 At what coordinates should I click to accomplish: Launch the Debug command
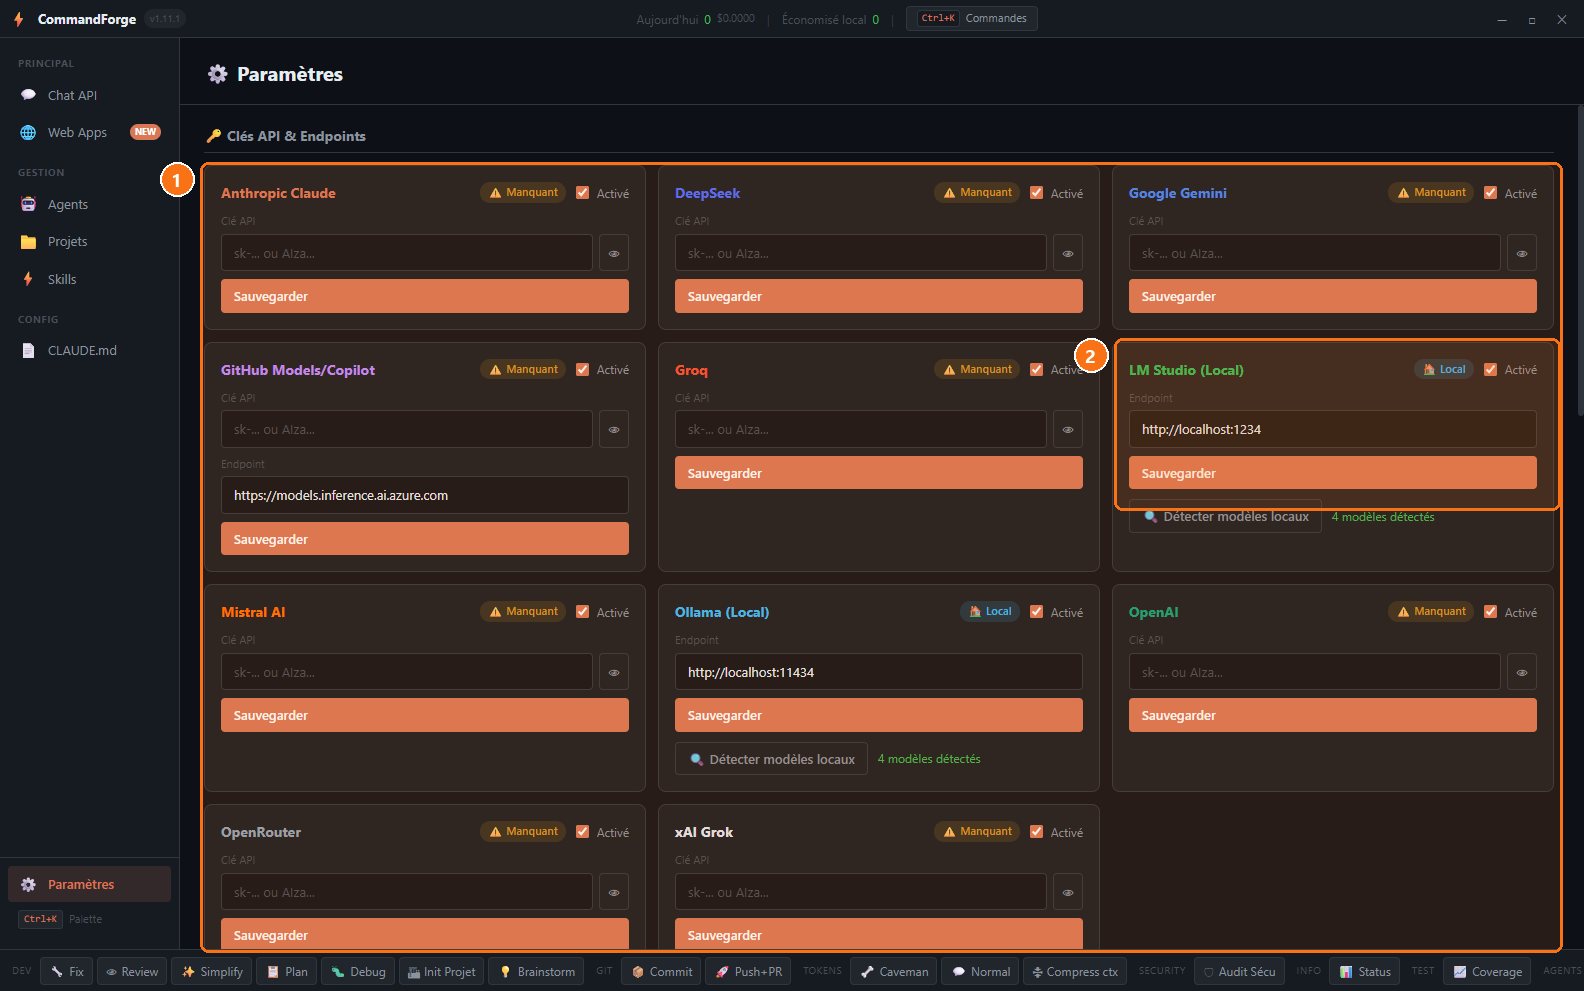coord(358,972)
